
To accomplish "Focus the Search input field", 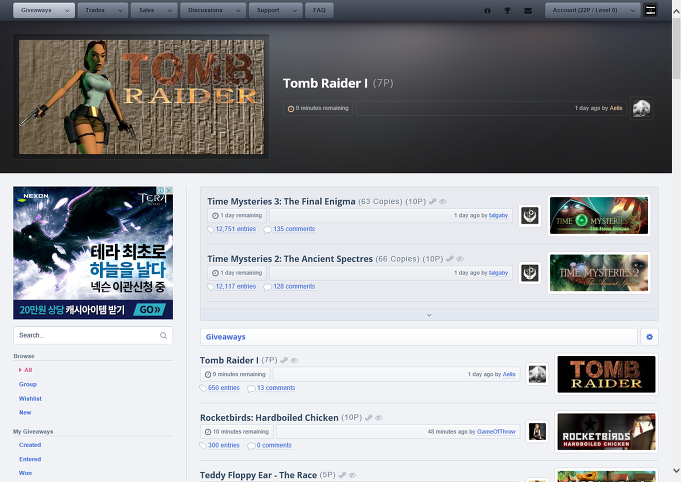I will click(93, 335).
